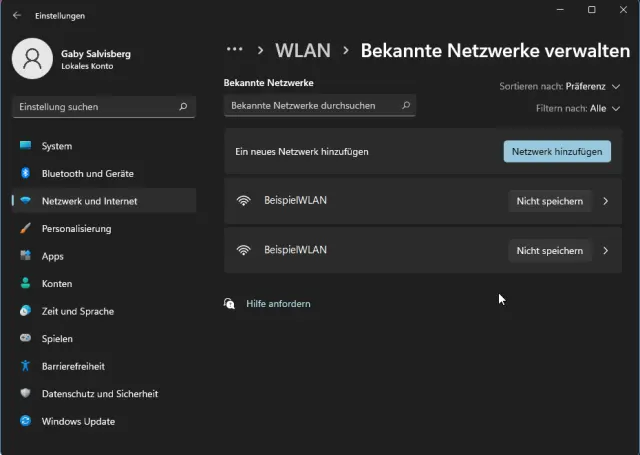Image resolution: width=640 pixels, height=455 pixels.
Task: Click the Personalisierung brush icon
Action: (x=25, y=228)
